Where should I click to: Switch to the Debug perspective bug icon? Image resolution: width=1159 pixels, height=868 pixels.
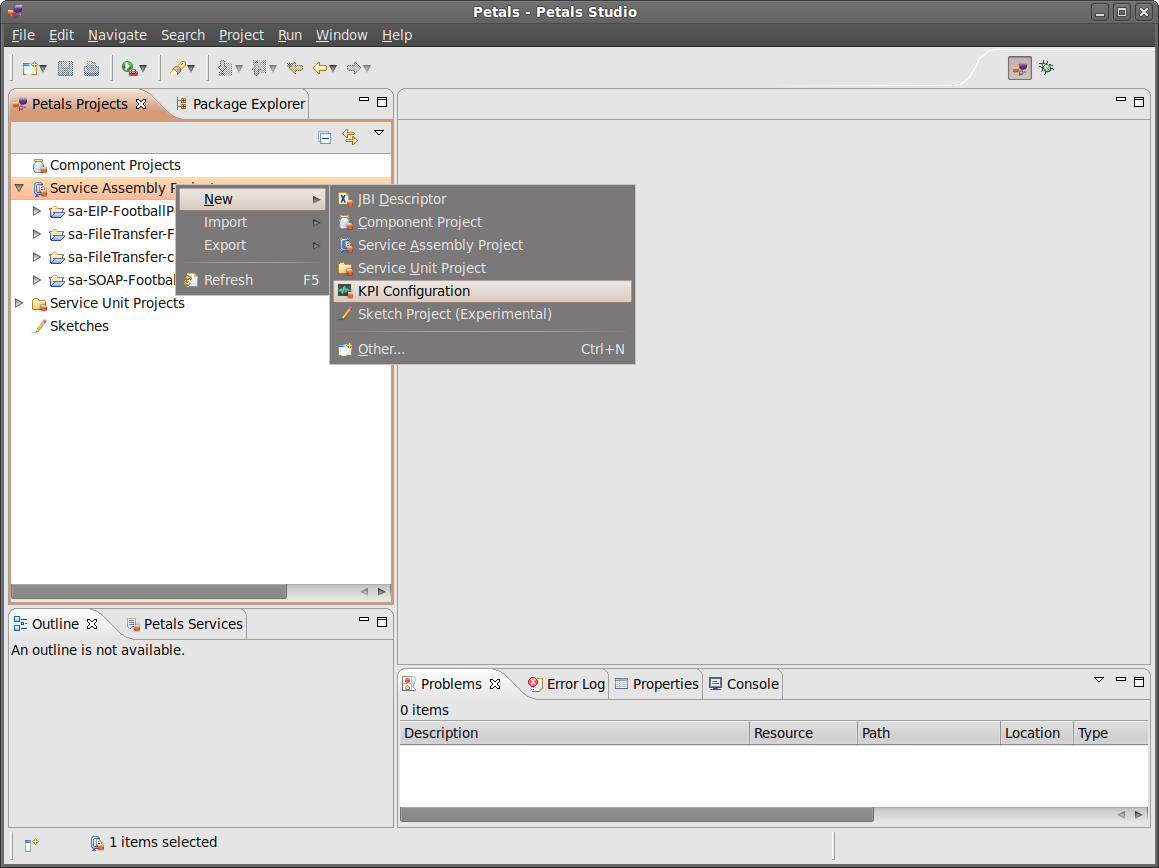pos(1046,68)
